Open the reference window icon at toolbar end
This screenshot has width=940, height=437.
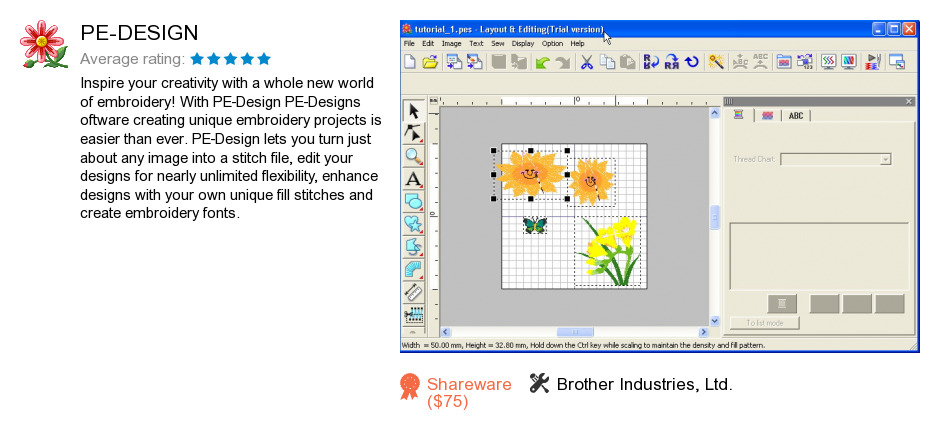pyautogui.click(x=897, y=62)
